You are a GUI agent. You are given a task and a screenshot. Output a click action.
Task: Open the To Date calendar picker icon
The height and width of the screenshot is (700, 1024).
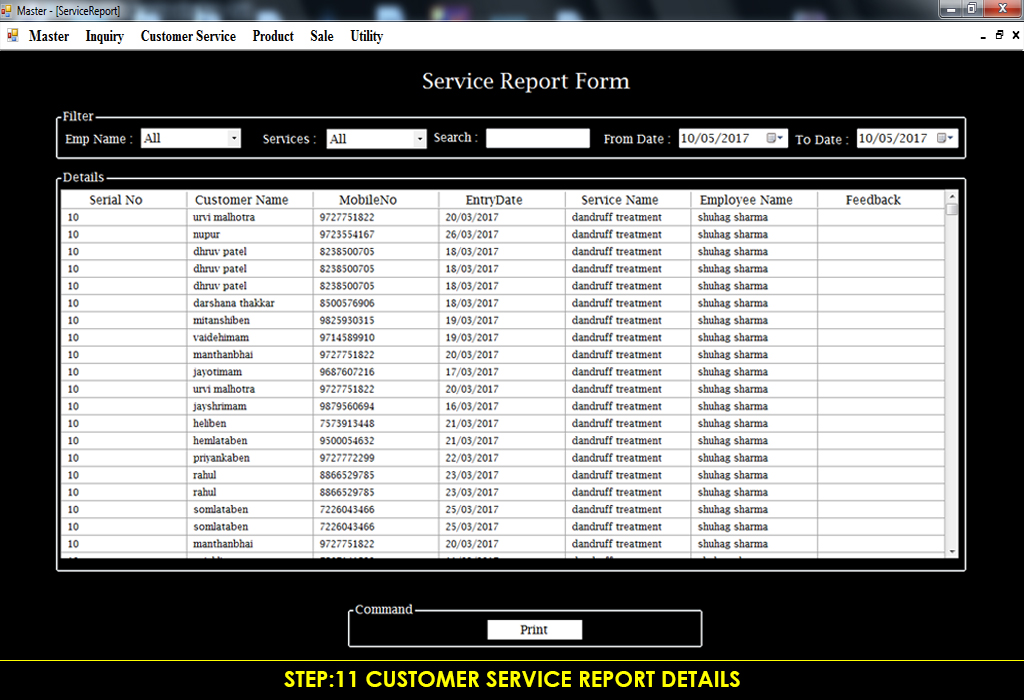(945, 138)
